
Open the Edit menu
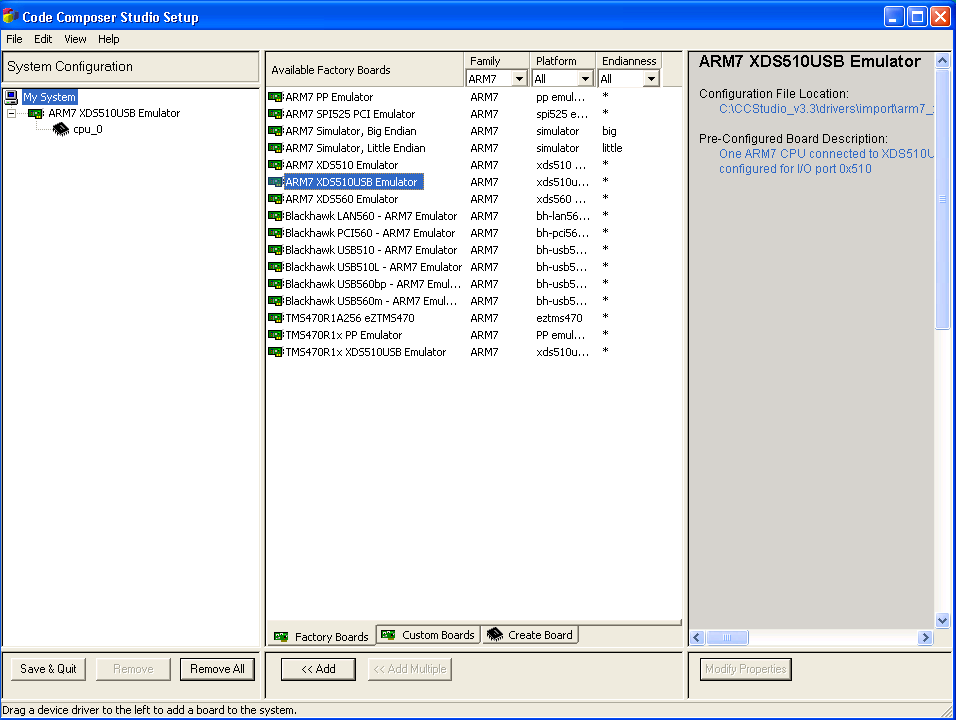click(43, 39)
